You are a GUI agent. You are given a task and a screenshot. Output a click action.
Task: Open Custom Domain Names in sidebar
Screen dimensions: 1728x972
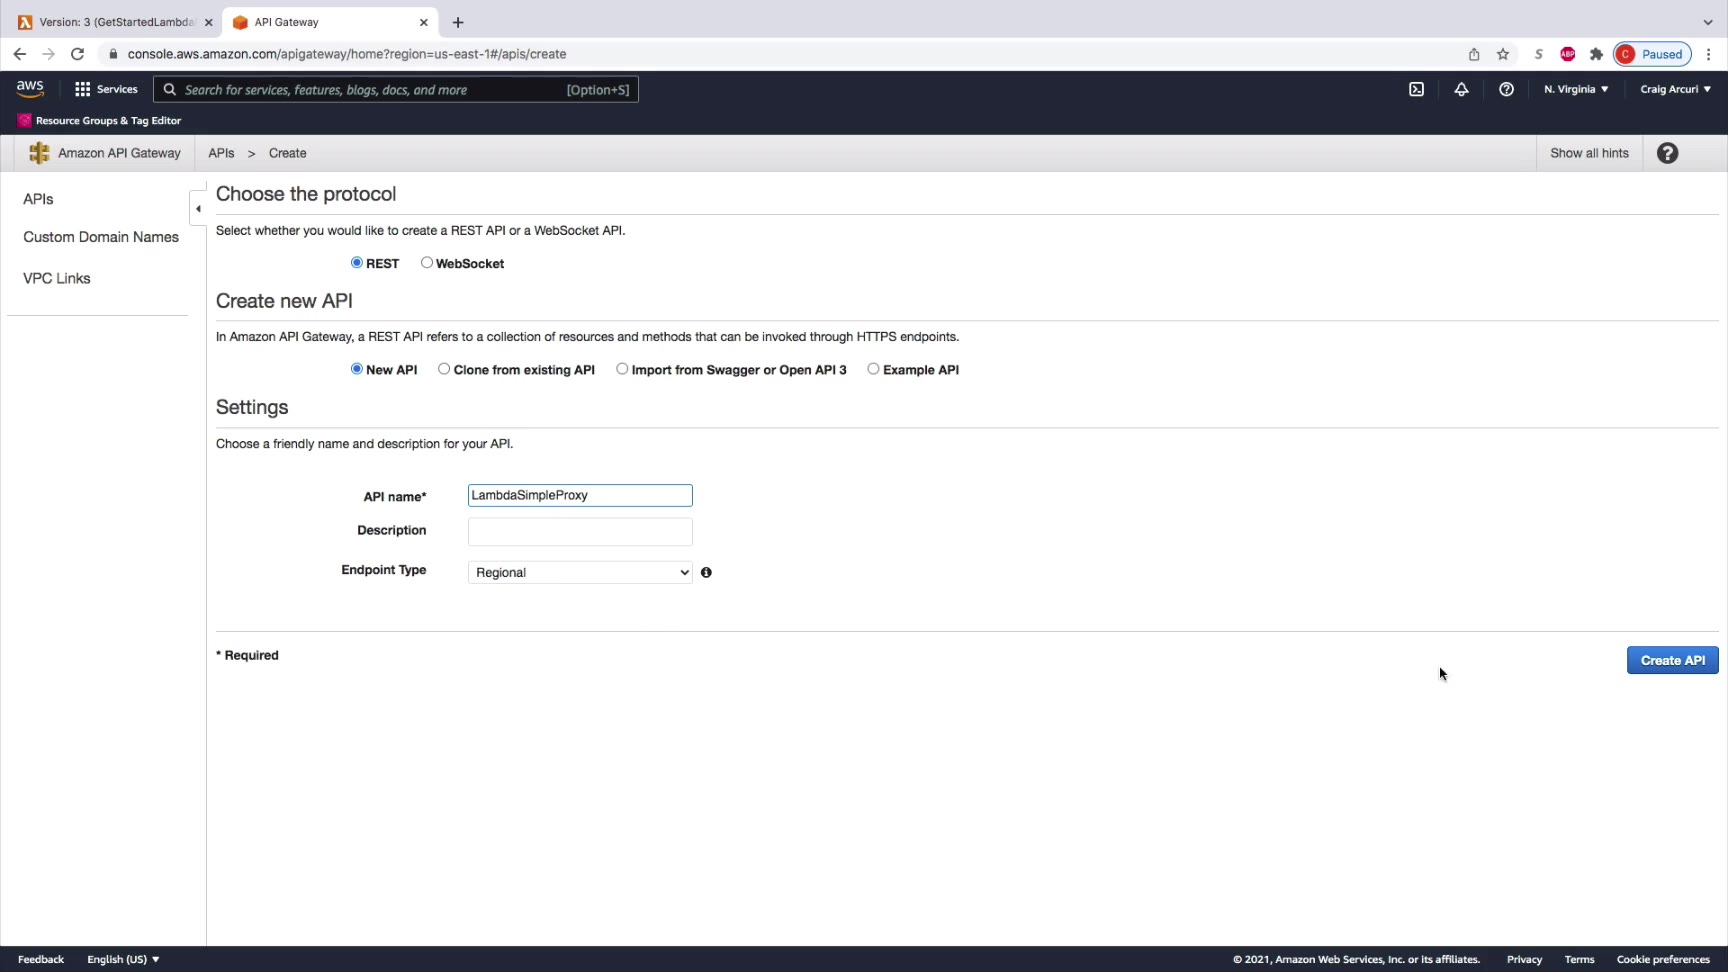pos(101,237)
